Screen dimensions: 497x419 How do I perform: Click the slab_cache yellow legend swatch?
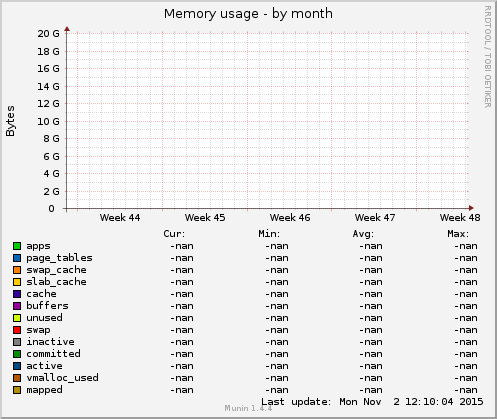click(x=17, y=282)
